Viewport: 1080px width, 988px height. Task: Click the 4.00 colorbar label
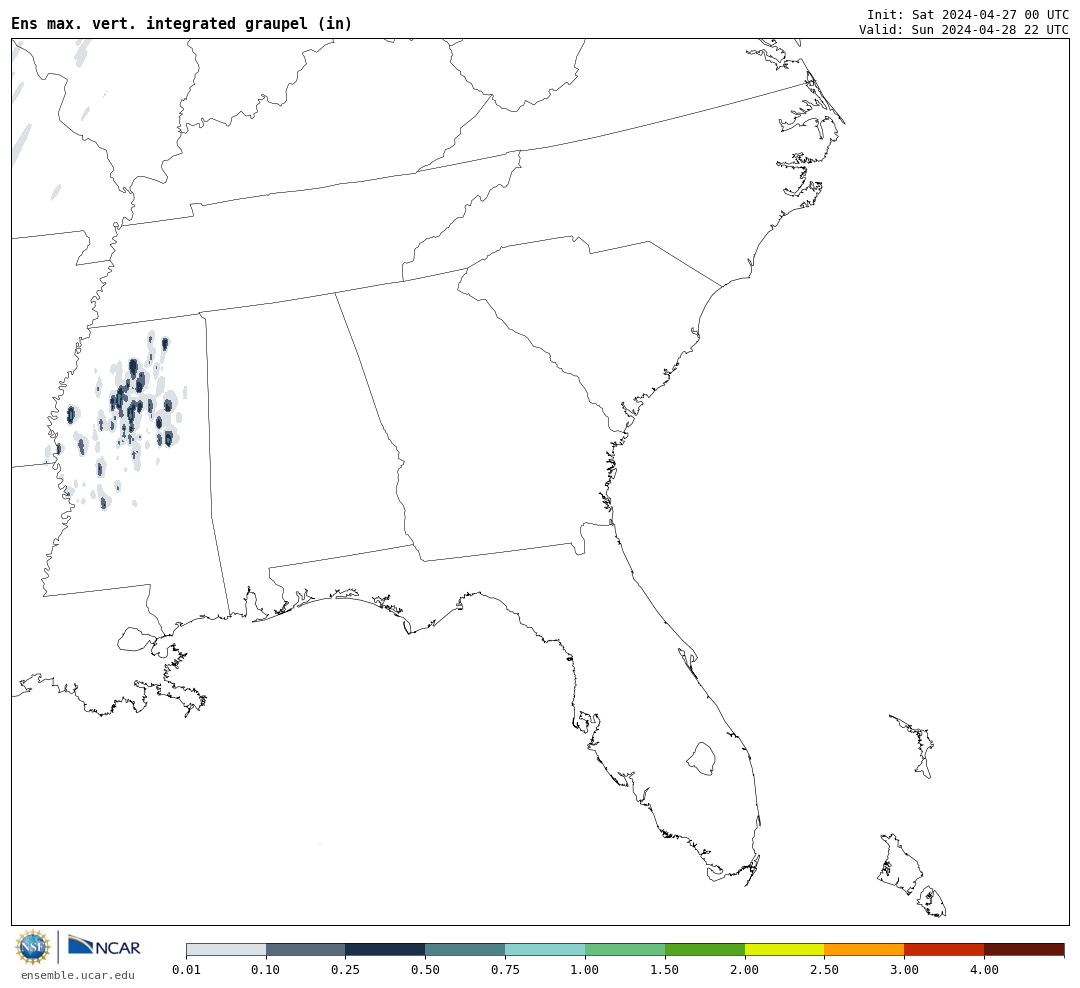pyautogui.click(x=984, y=969)
